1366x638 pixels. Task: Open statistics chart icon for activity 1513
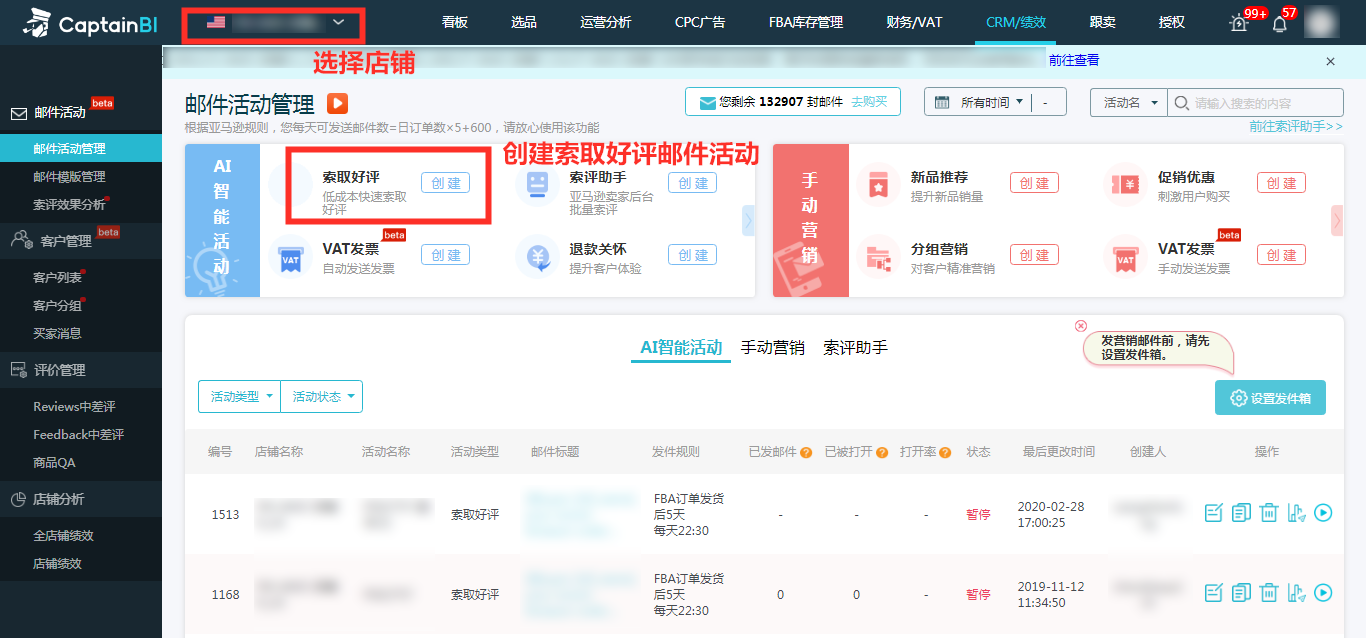[1297, 513]
